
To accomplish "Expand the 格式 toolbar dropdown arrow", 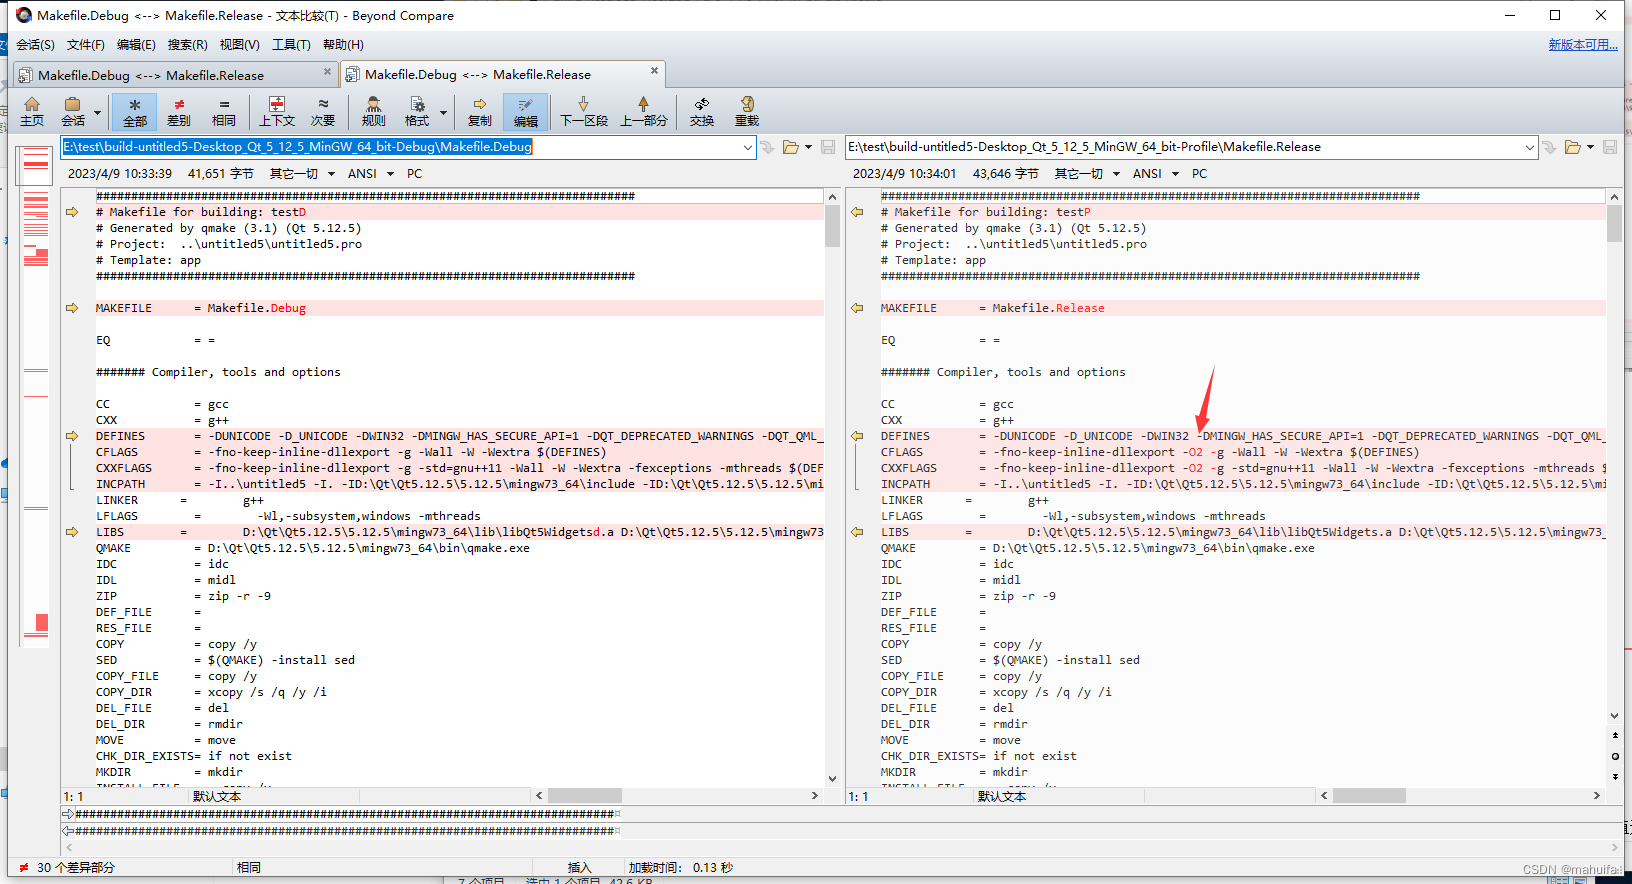I will [443, 112].
